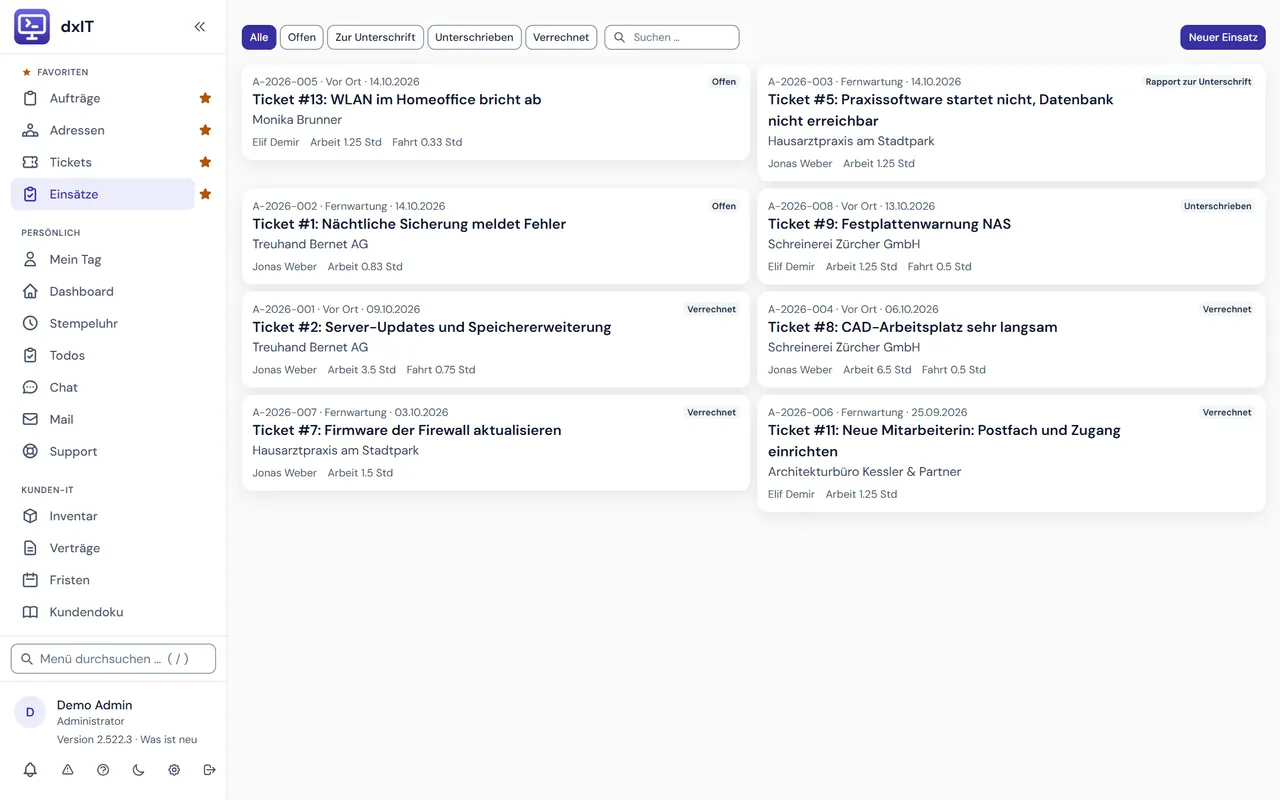Click the Chat speech bubble icon
The image size is (1280, 800).
(x=30, y=387)
